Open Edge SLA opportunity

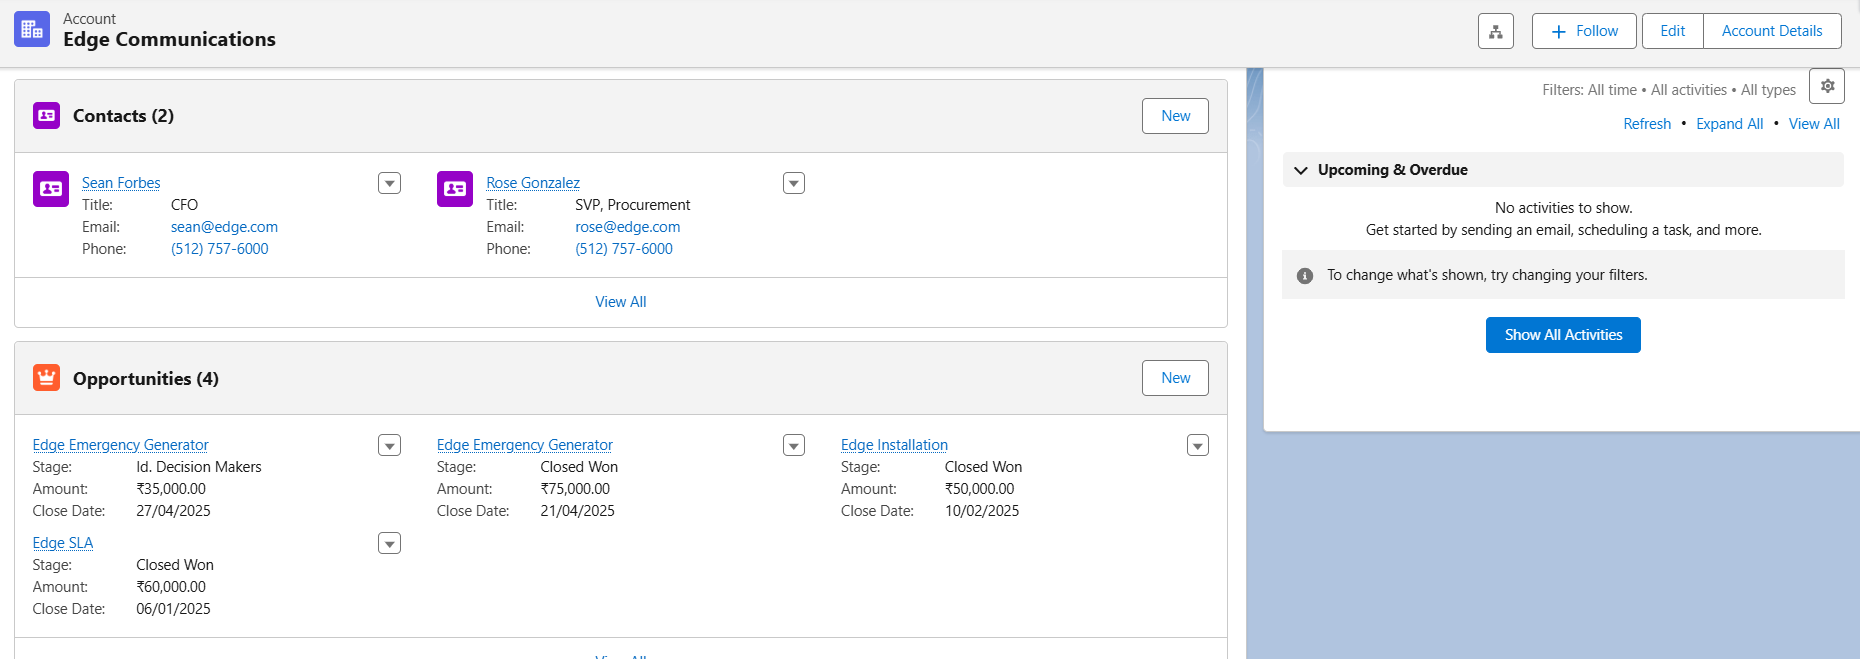tap(63, 543)
